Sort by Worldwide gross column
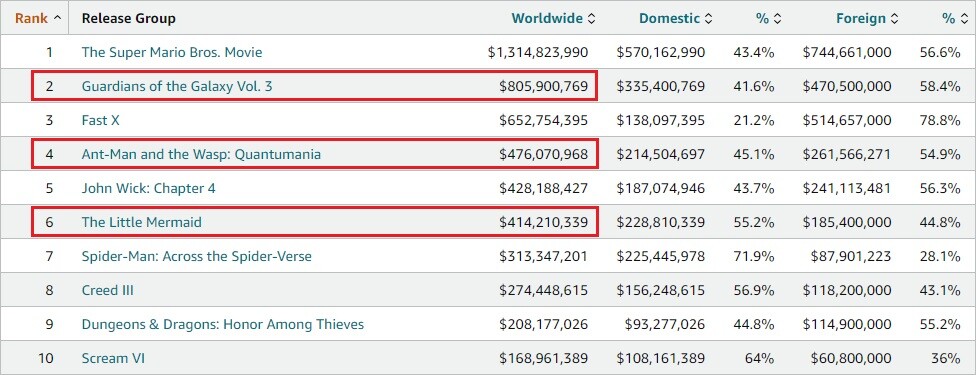976x375 pixels. (553, 19)
